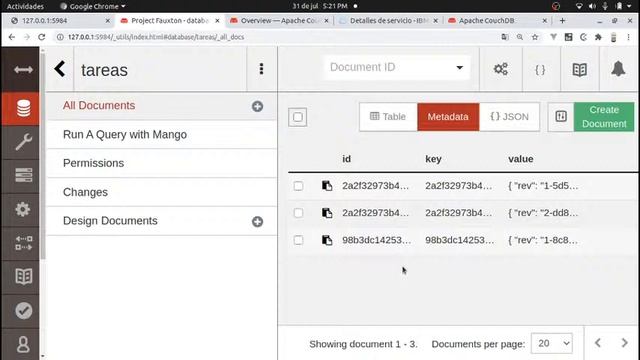Open the Document ID dropdown
Image resolution: width=640 pixels, height=360 pixels.
coord(397,67)
